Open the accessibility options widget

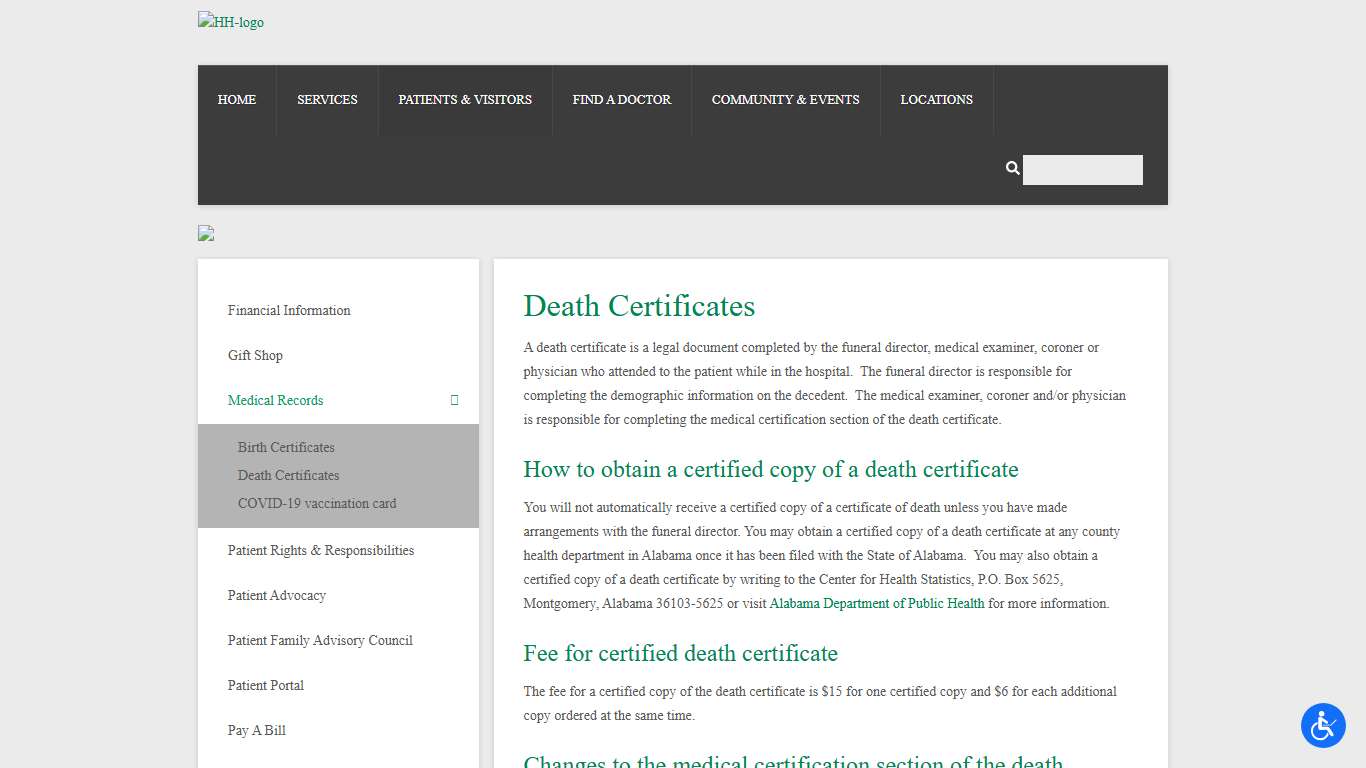[1323, 726]
